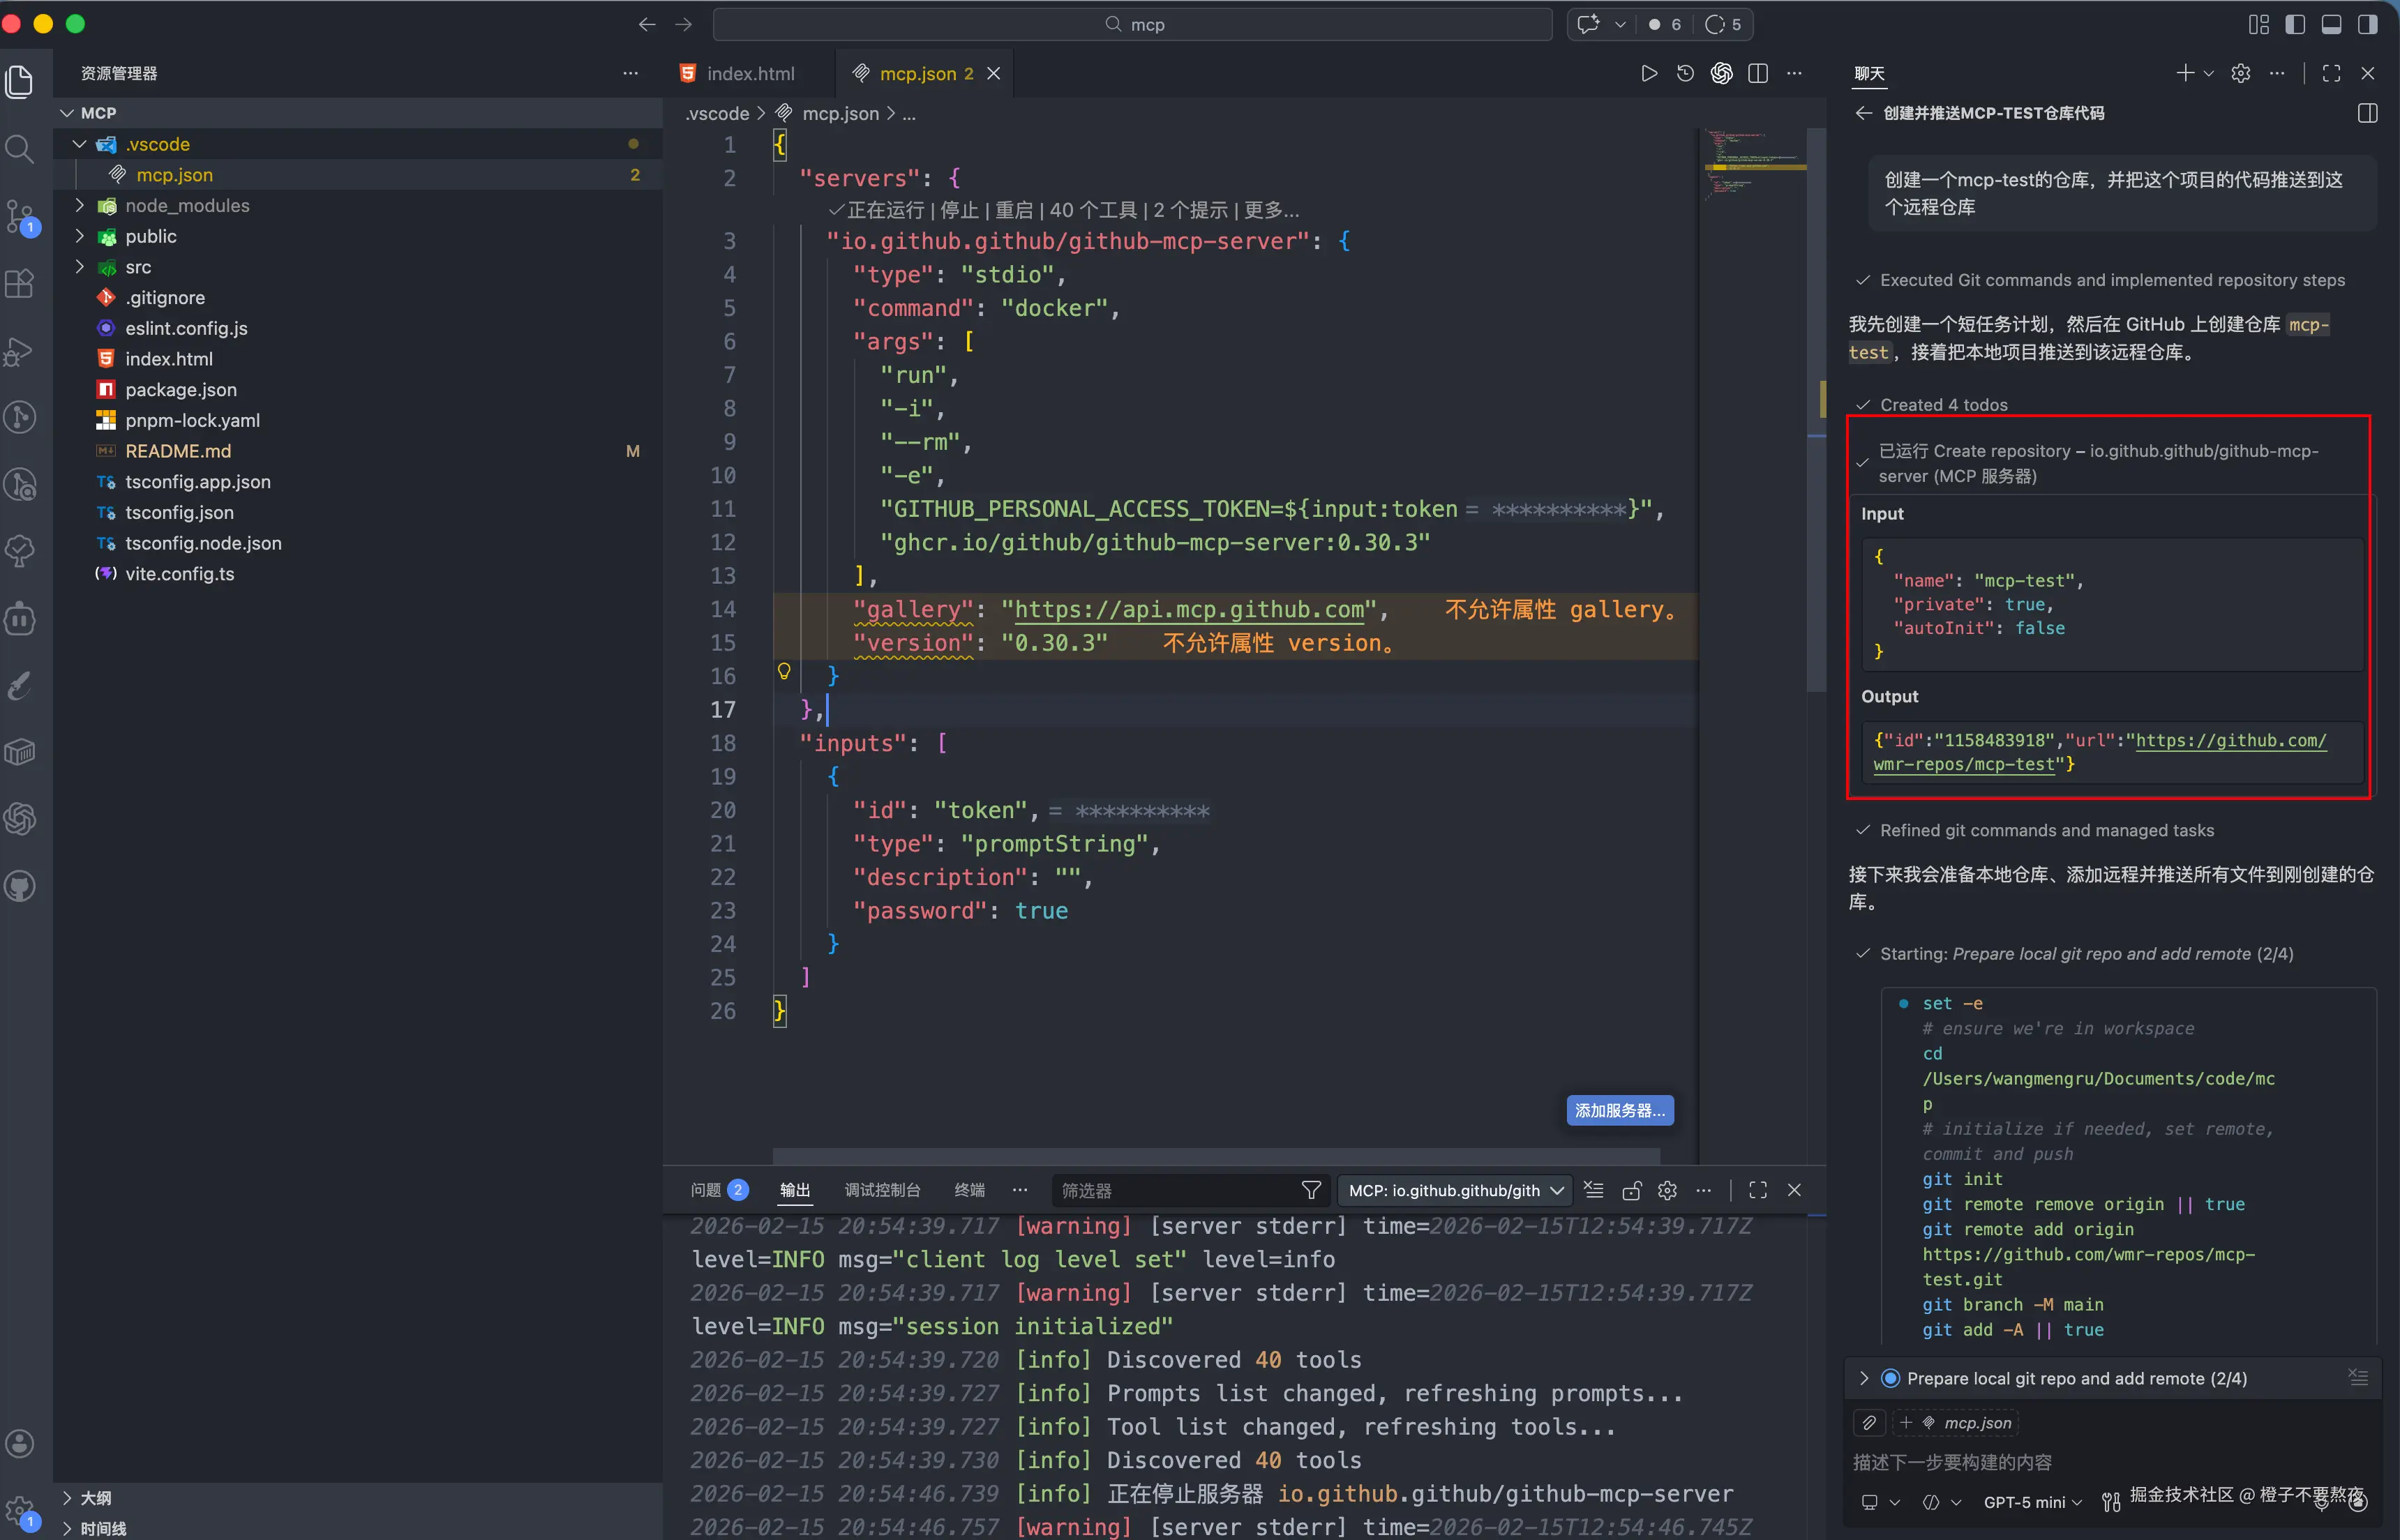2400x1540 pixels.
Task: Click the paperclip attach context icon
Action: [1869, 1423]
